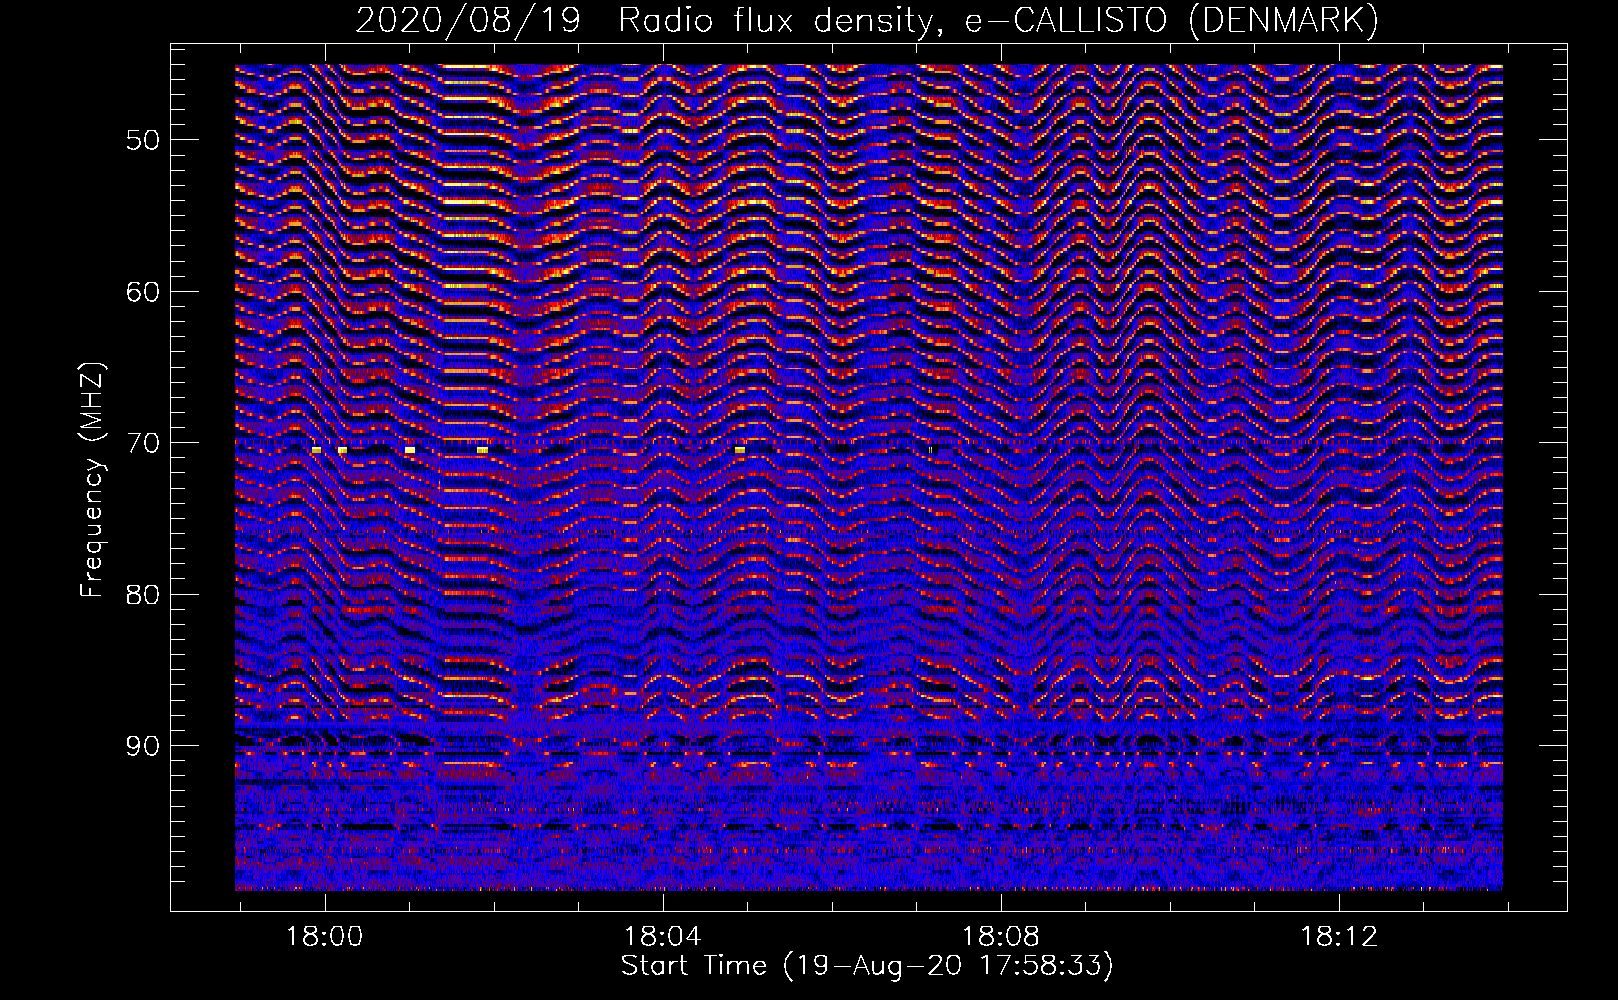Click the "50" frequency tick label
The image size is (1618, 1000).
pos(143,140)
